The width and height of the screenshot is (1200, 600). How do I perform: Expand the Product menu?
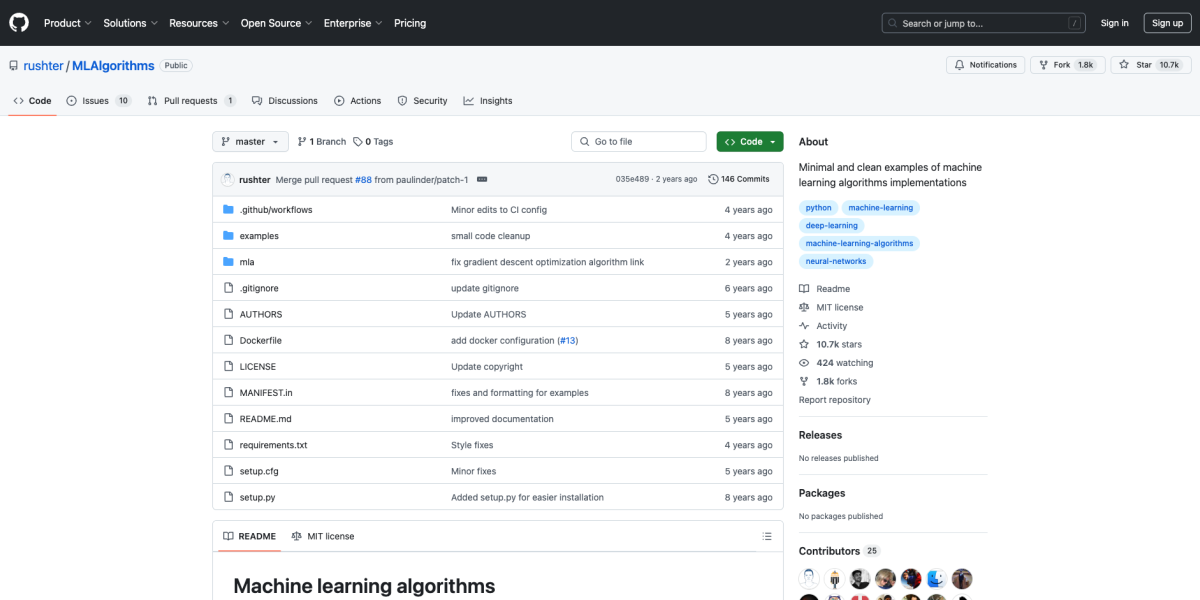[x=67, y=22]
